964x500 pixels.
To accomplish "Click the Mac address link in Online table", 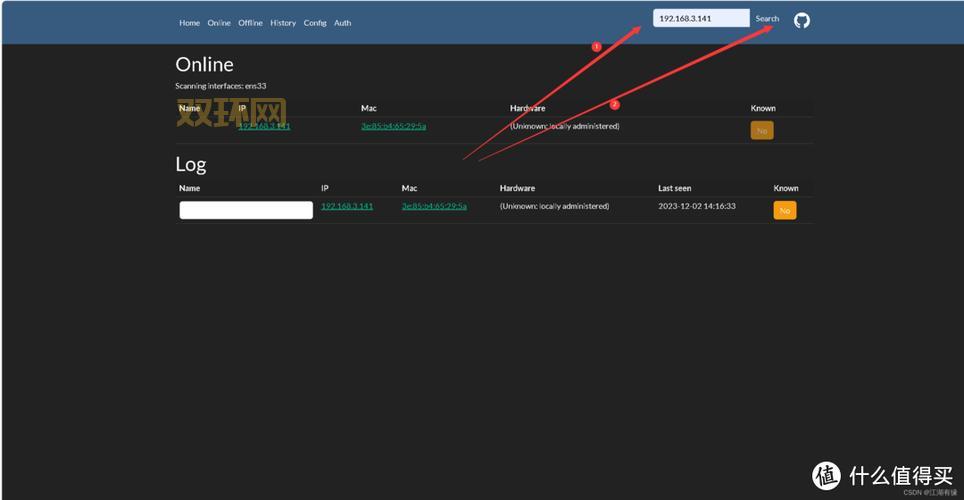I will [x=393, y=126].
